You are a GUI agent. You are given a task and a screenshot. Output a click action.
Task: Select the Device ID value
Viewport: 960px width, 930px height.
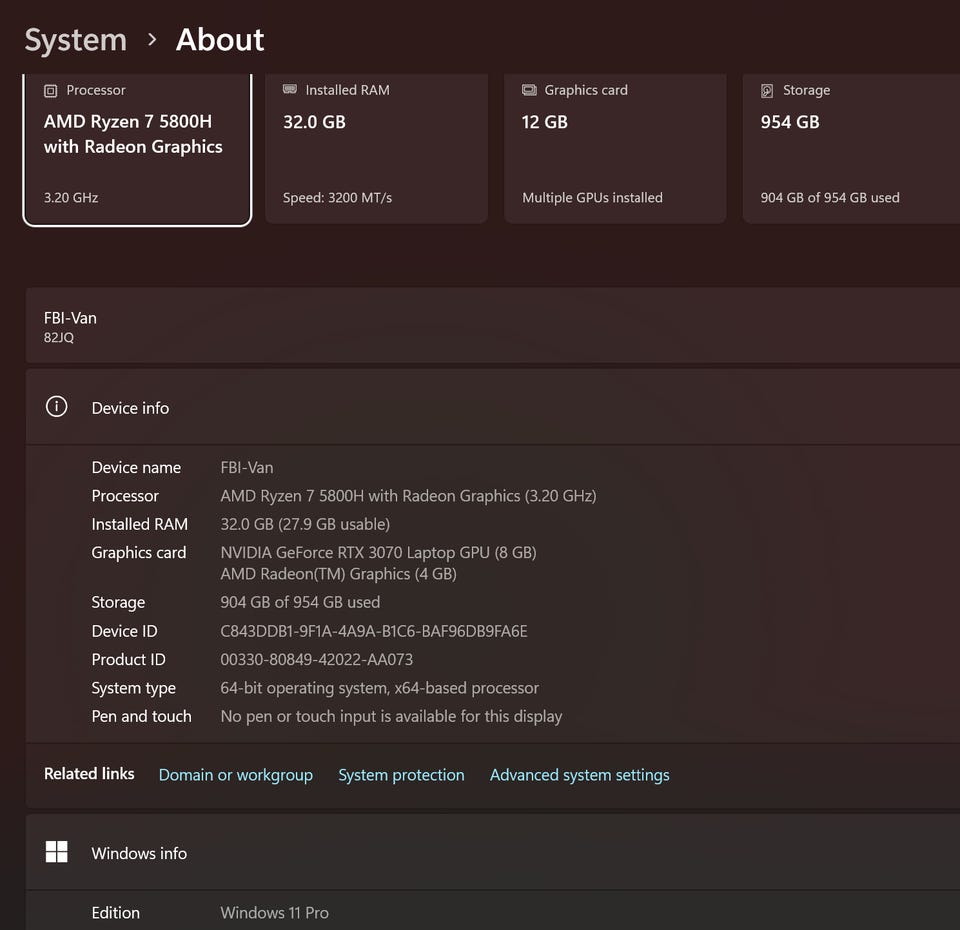point(373,631)
